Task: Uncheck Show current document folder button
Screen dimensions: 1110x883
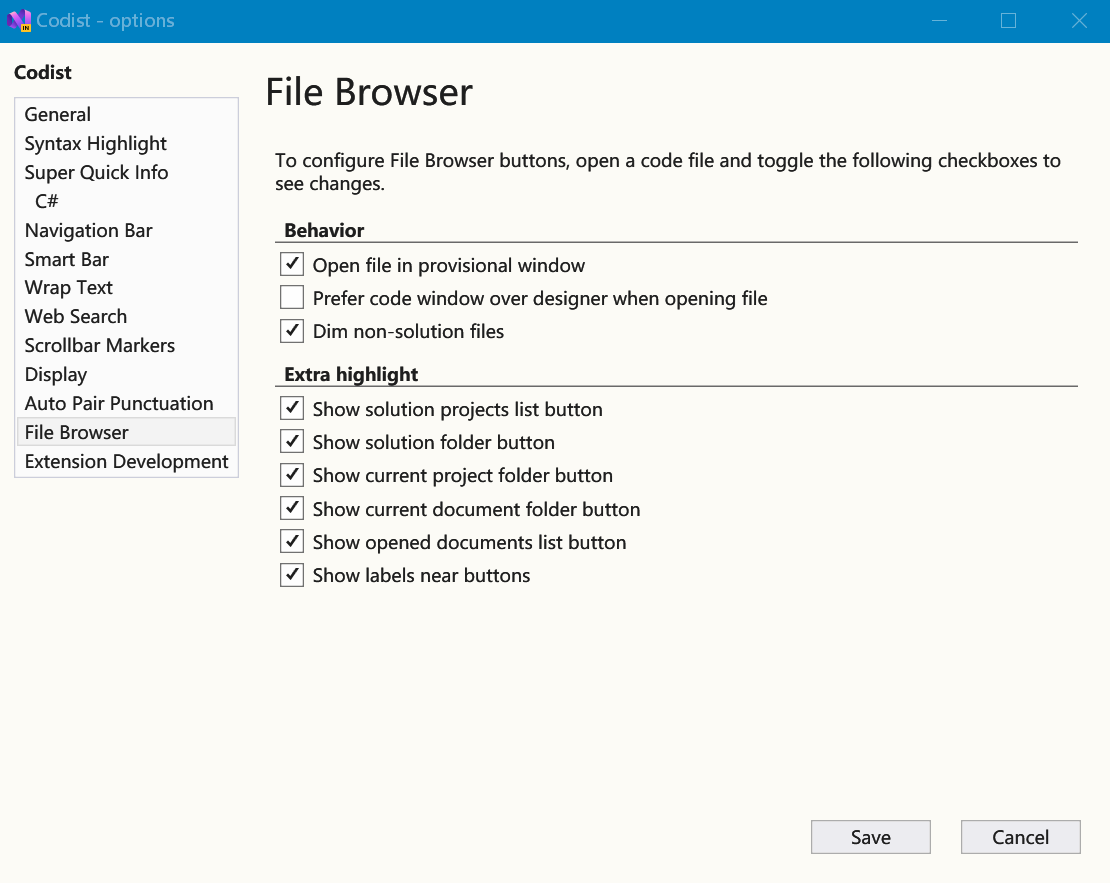Action: pyautogui.click(x=292, y=508)
